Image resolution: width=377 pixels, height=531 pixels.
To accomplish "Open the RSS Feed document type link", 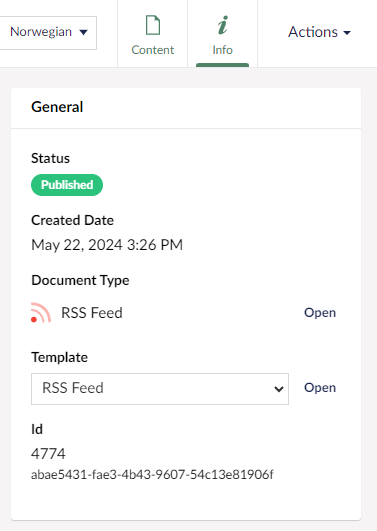I will pos(320,312).
